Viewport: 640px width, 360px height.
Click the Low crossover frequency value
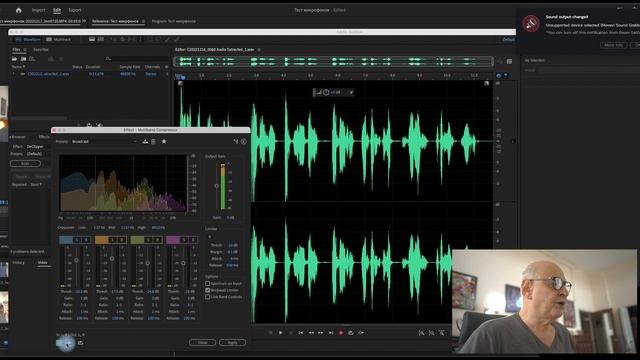tap(99, 228)
